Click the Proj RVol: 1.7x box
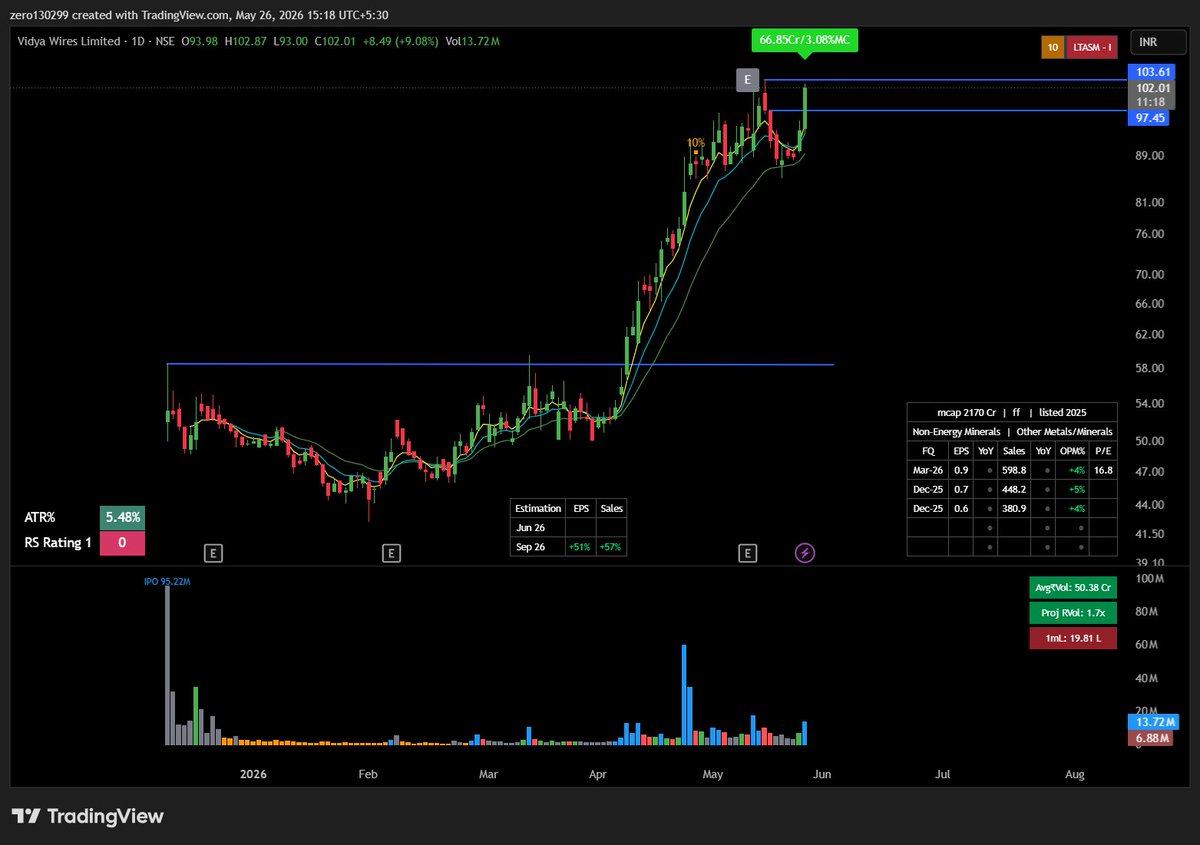1200x845 pixels. pyautogui.click(x=1072, y=613)
